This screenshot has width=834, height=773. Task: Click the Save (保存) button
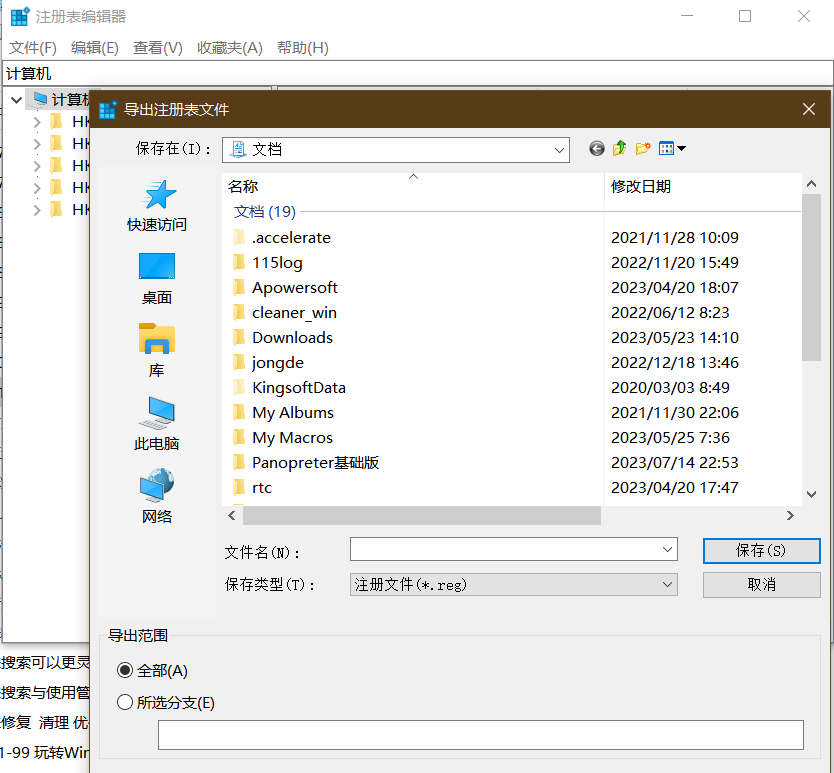[x=761, y=550]
